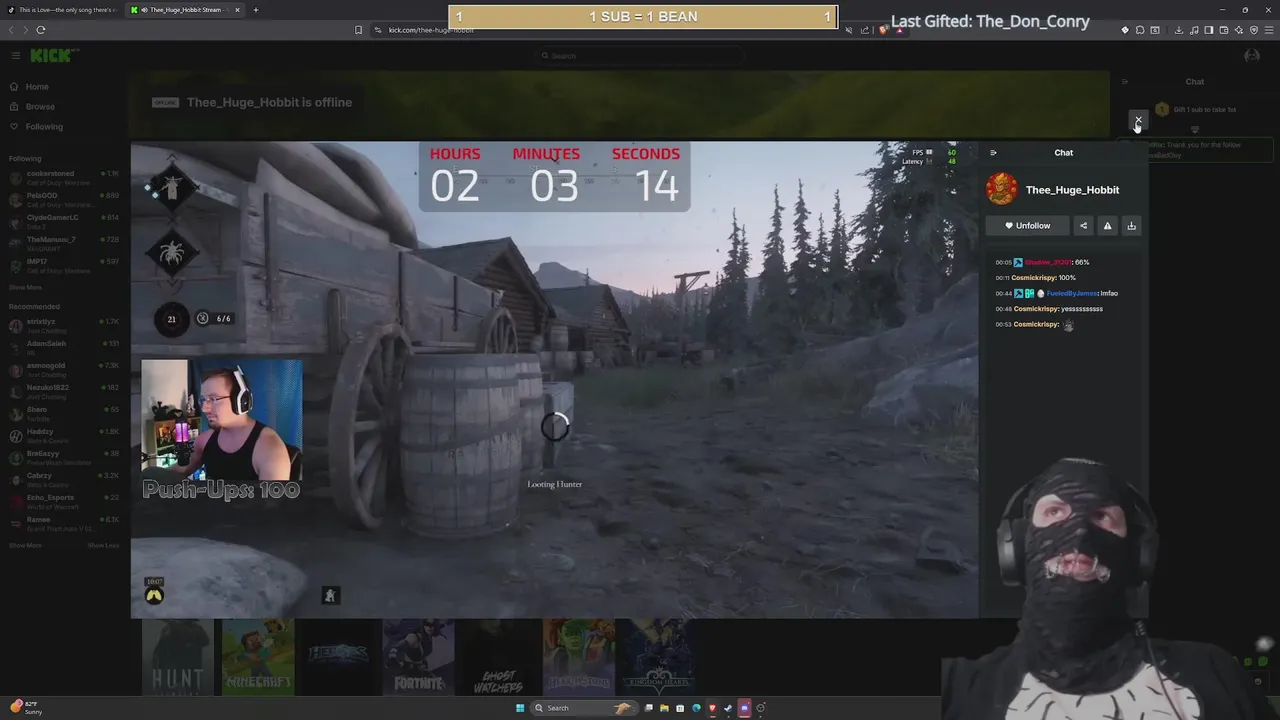Collapse the background page chat arrow
The image size is (1280, 720).
tap(1124, 82)
